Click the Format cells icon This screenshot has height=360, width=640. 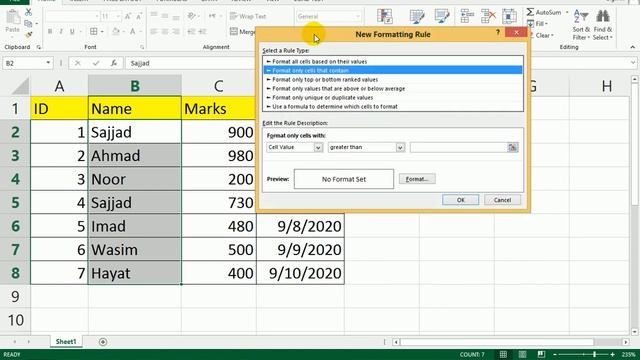click(x=509, y=16)
